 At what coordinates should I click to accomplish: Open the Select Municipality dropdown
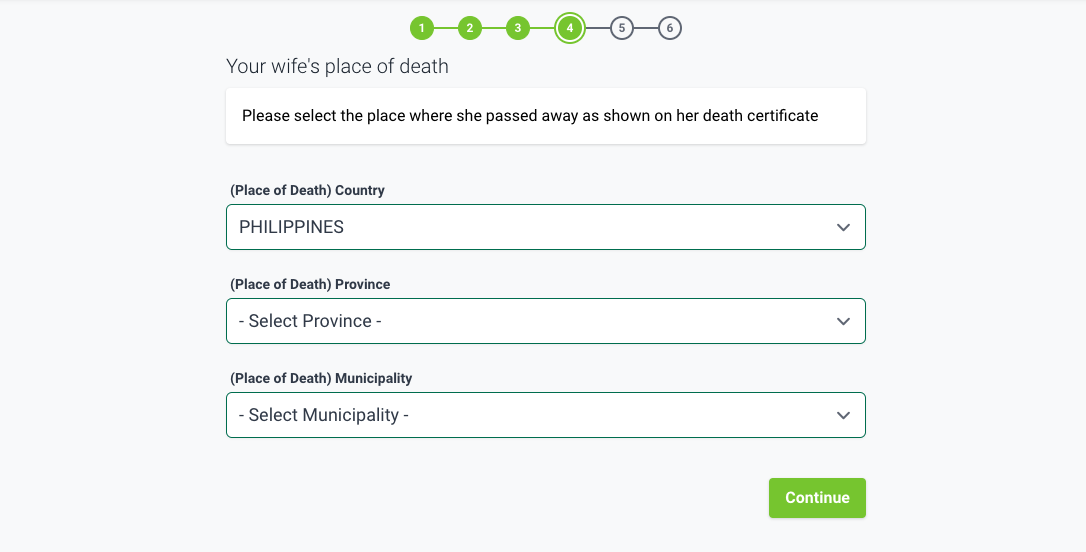(530, 415)
